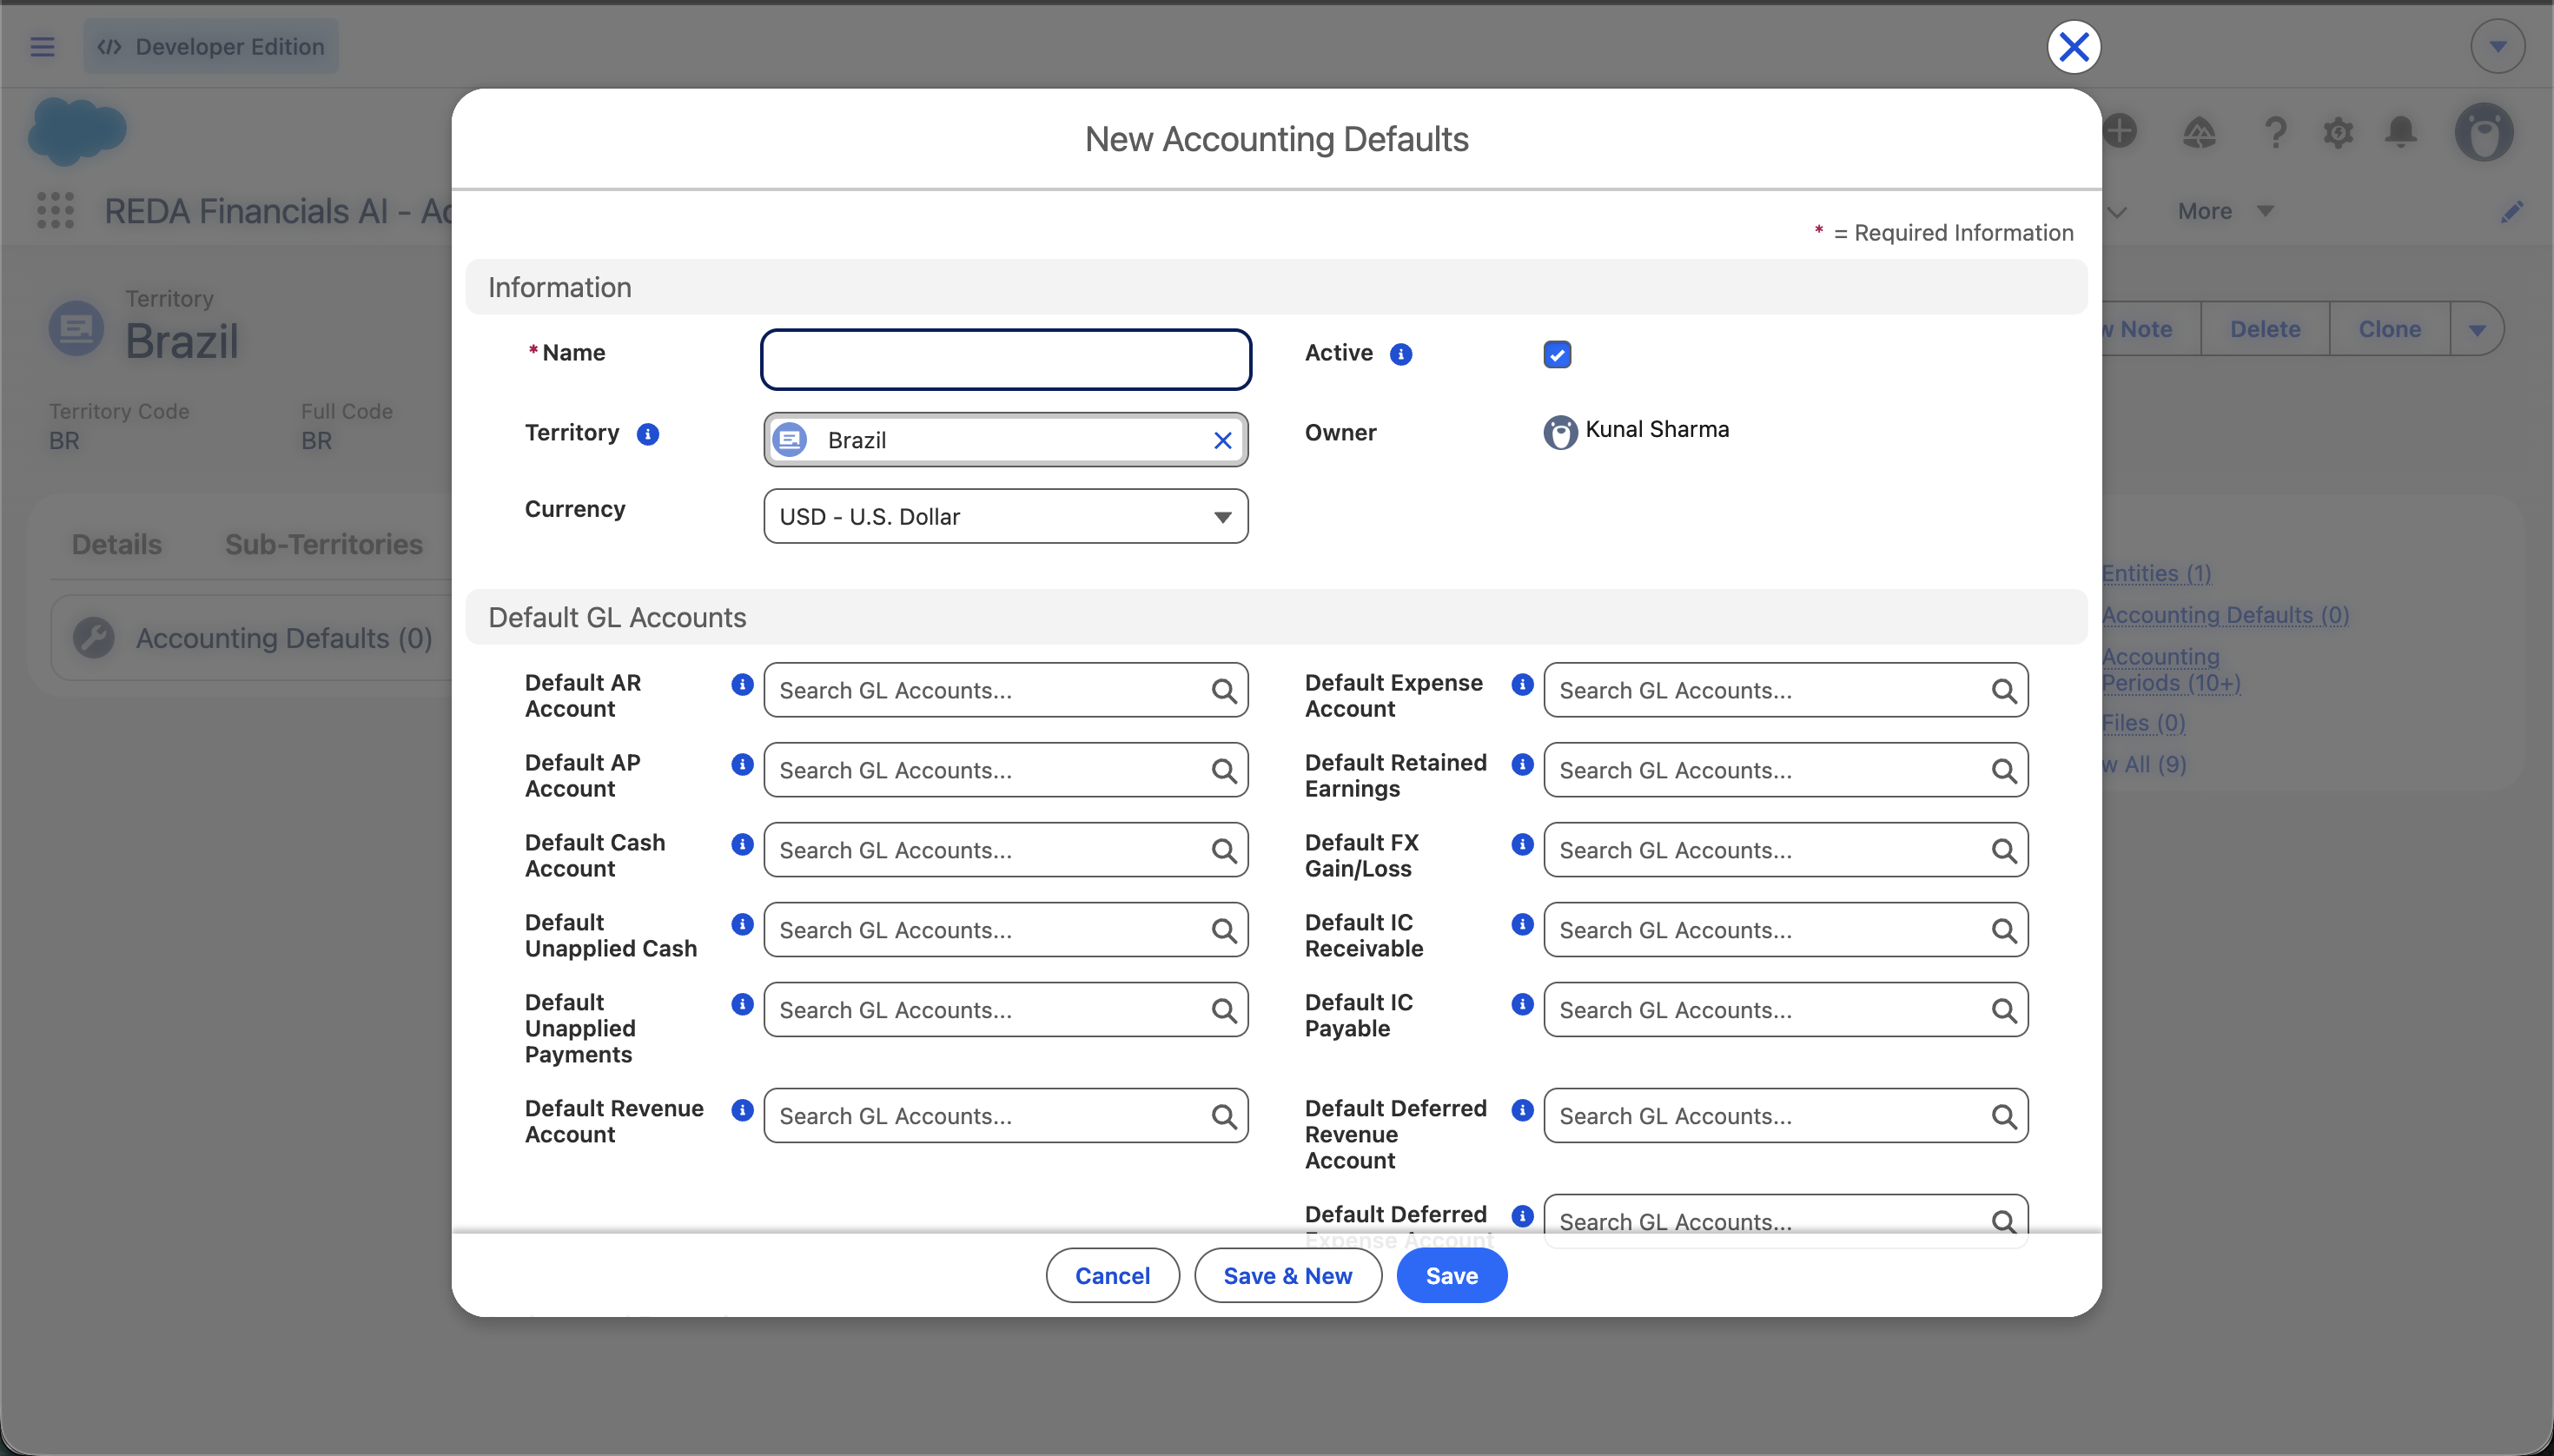Click the edit pencil icon in navigation bar
The height and width of the screenshot is (1456, 2554).
tap(2512, 211)
